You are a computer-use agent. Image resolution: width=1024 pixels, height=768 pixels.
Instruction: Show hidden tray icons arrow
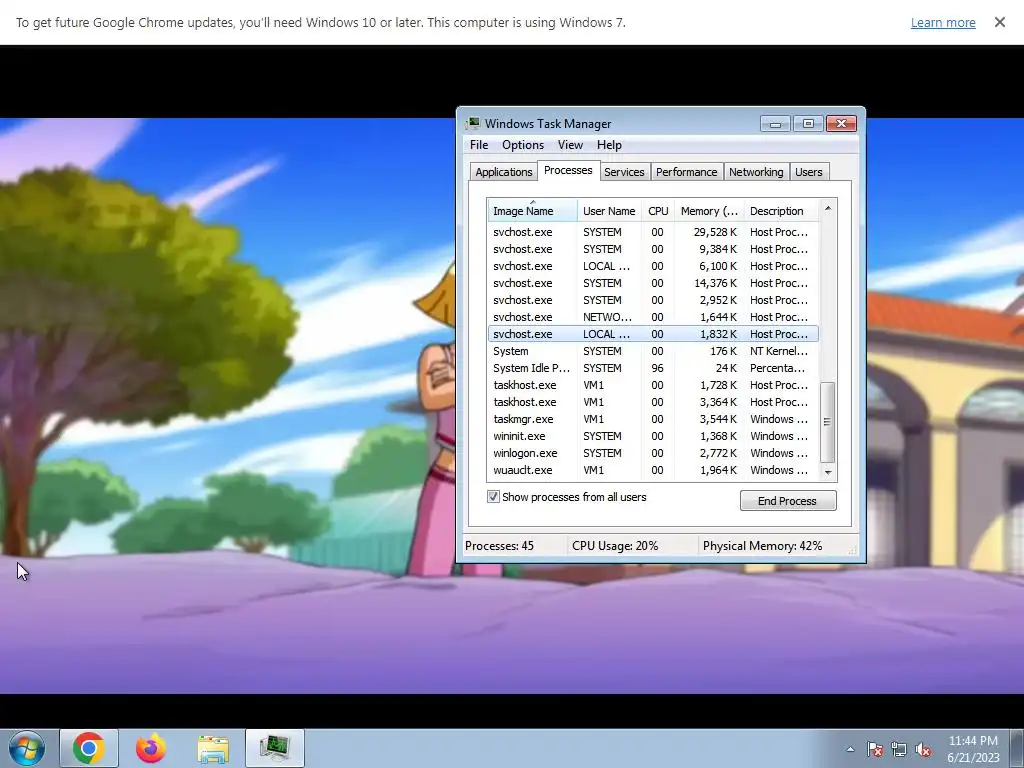850,749
